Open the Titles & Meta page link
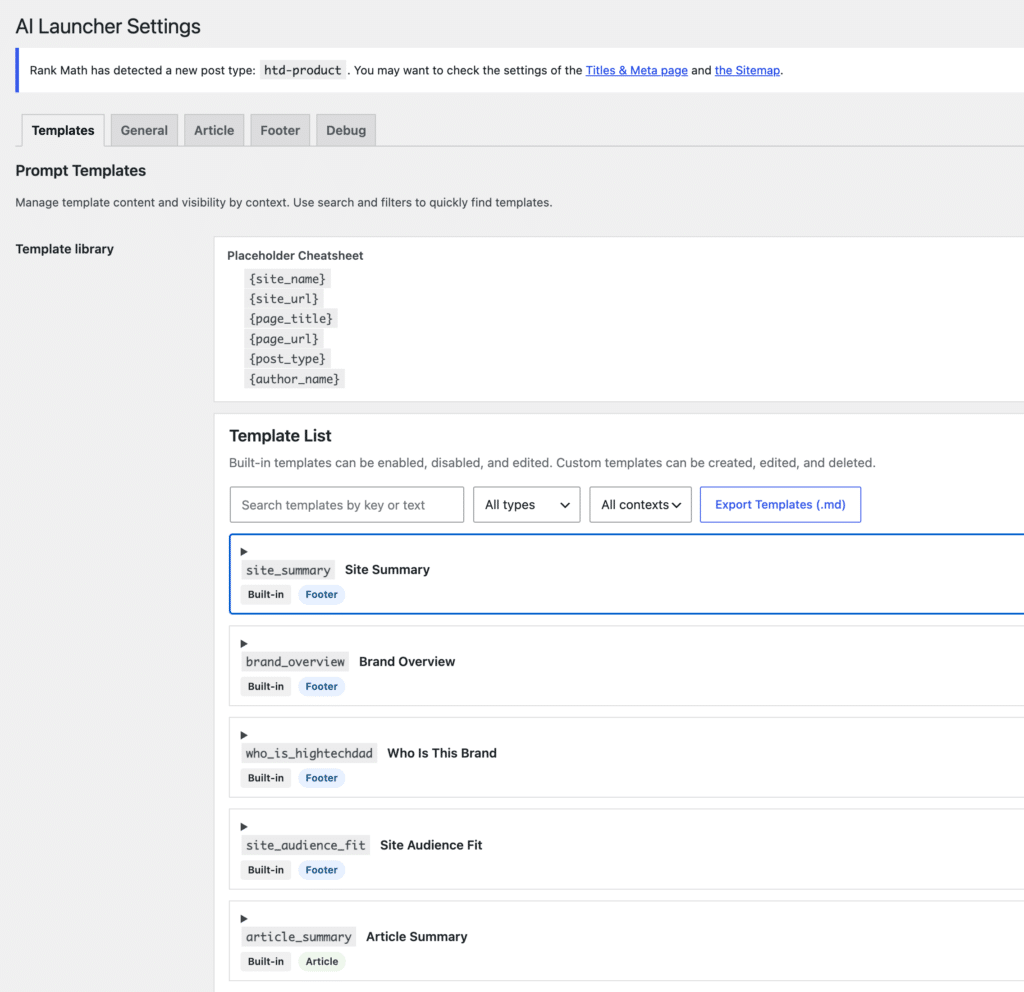The width and height of the screenshot is (1024, 992). [x=637, y=71]
